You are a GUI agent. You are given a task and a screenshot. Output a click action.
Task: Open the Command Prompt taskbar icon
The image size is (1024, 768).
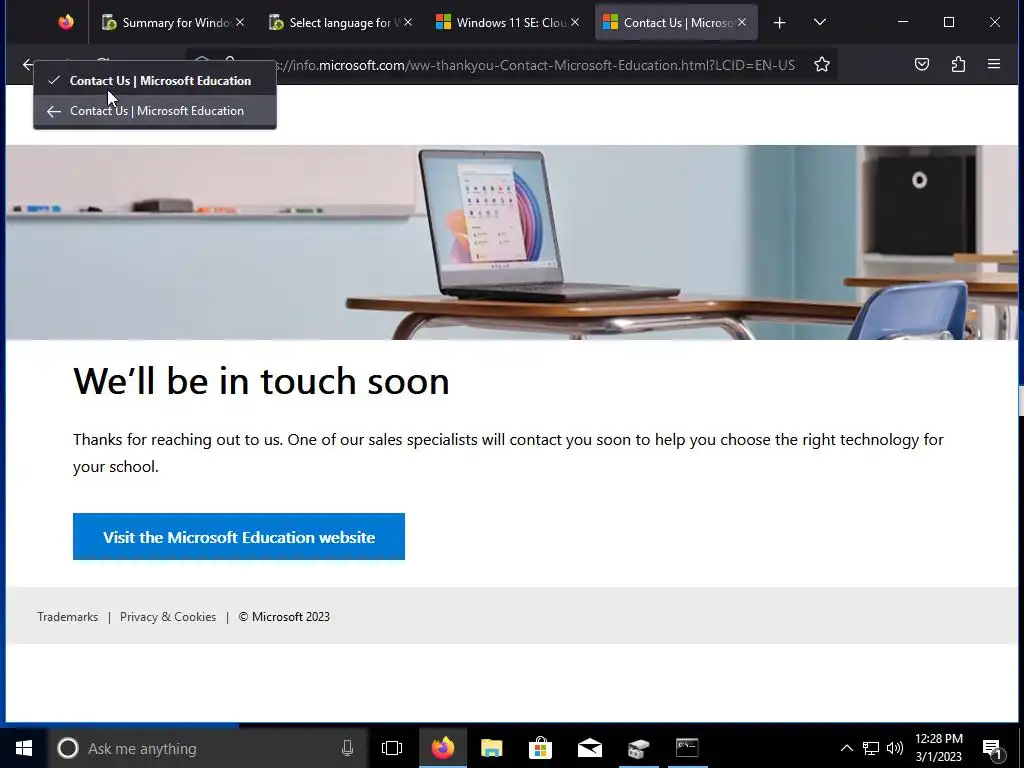point(687,748)
